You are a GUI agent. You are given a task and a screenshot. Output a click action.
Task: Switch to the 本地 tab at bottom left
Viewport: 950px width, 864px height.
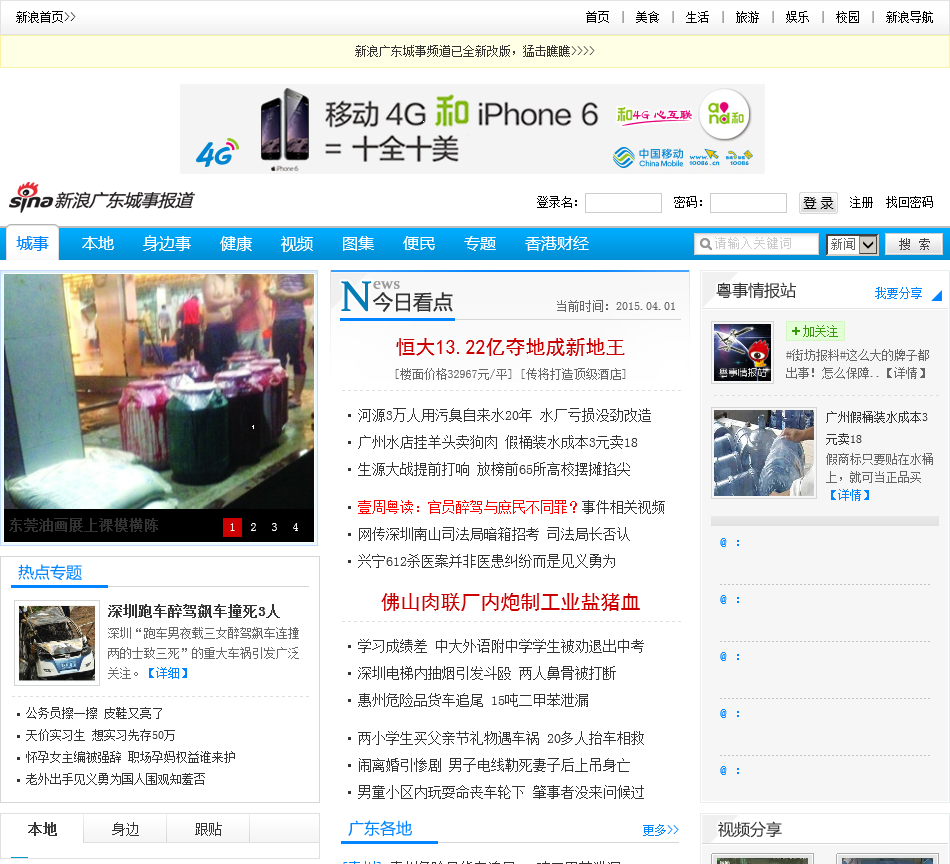point(42,829)
